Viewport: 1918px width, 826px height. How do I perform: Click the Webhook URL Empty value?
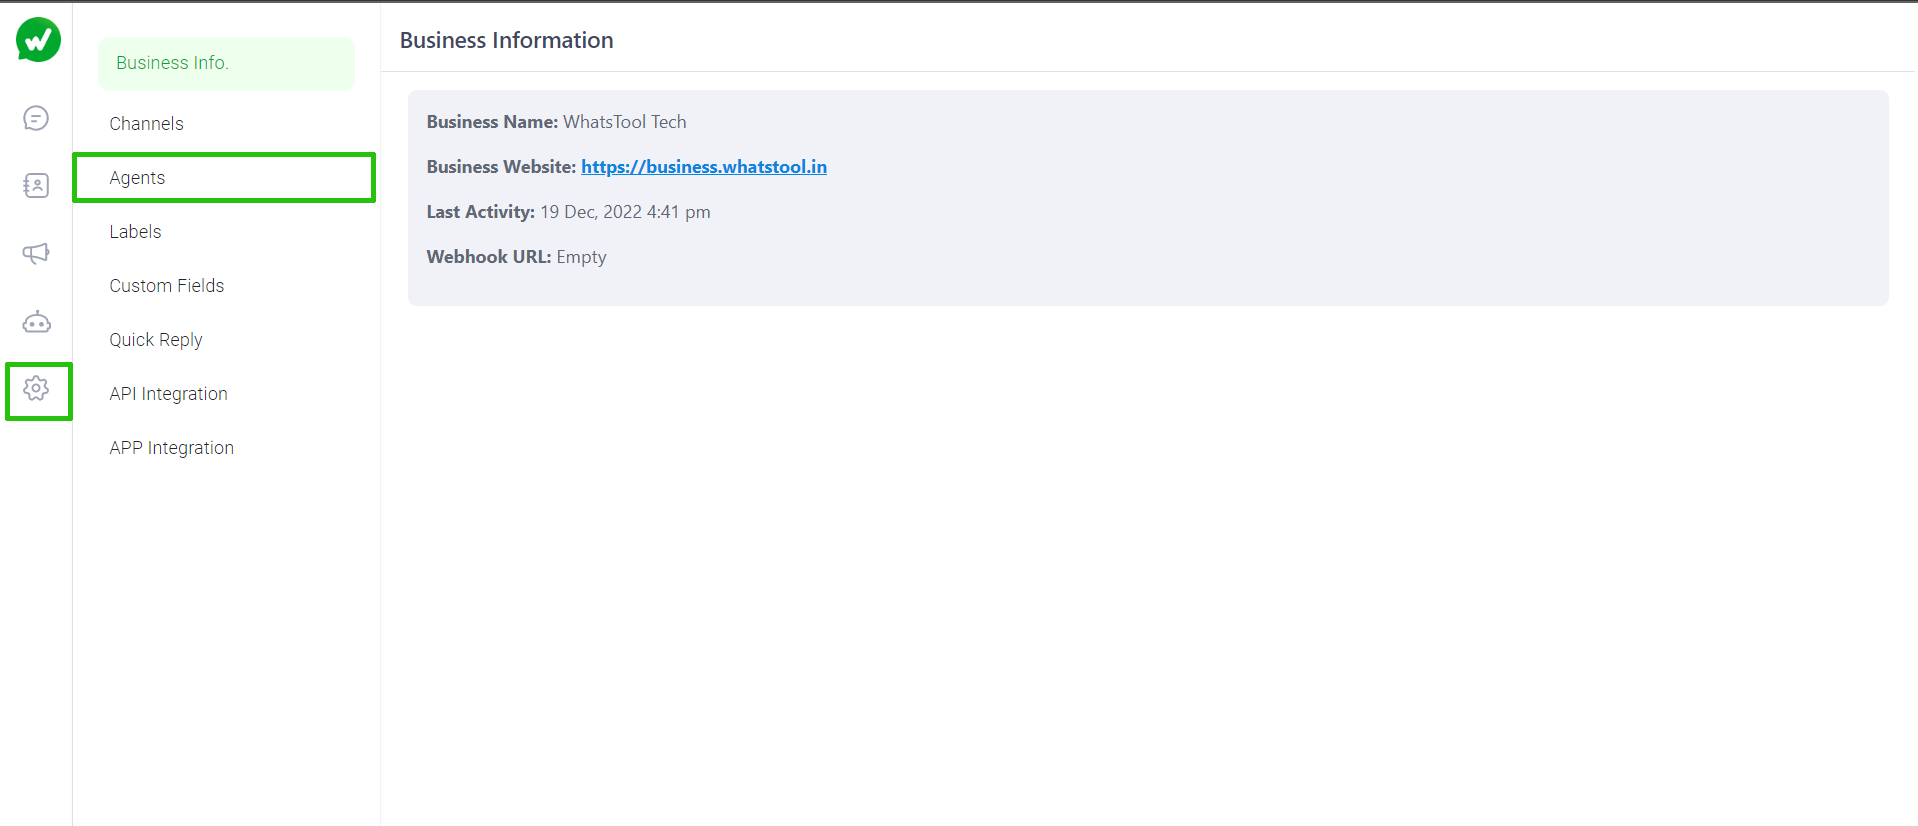click(581, 257)
